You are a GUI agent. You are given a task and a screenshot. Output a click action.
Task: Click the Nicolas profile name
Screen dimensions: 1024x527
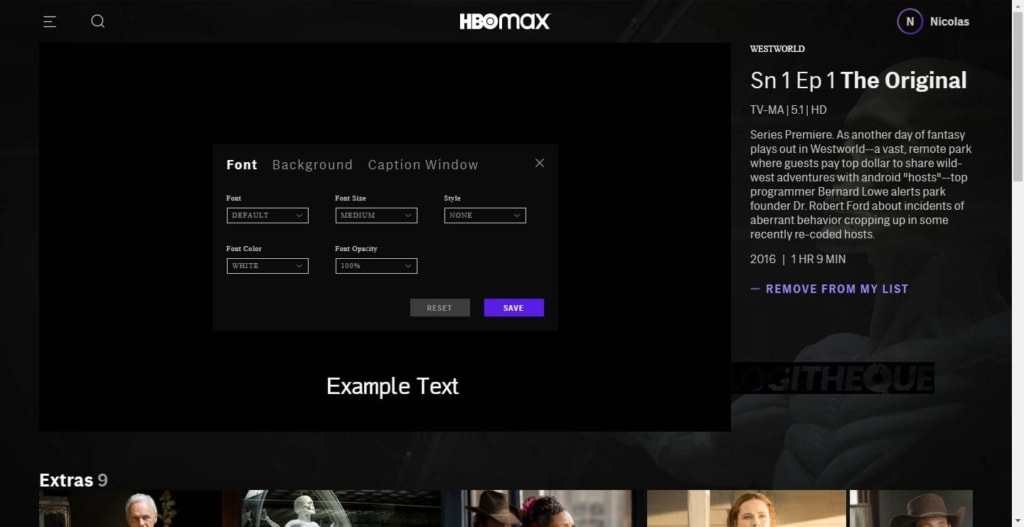[x=950, y=22]
